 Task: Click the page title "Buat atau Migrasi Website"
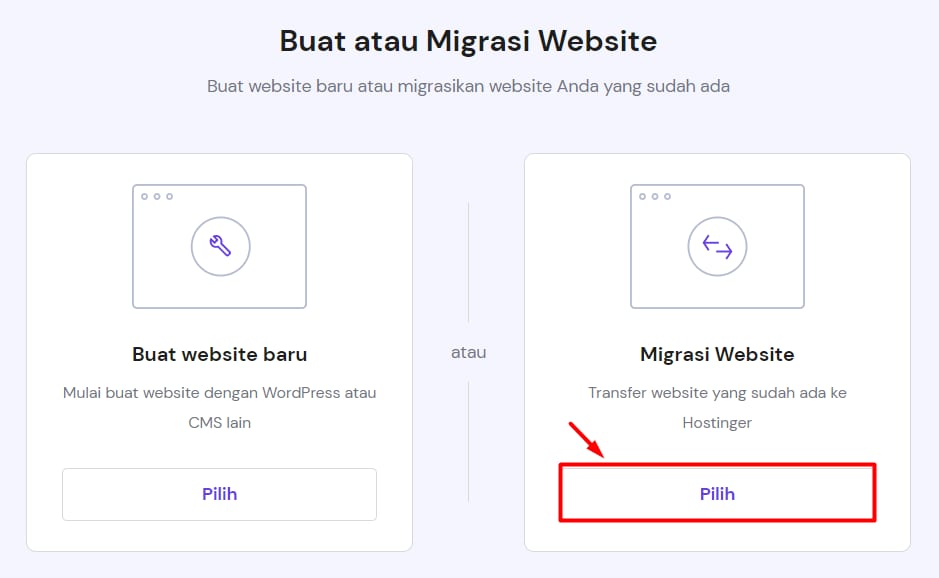pos(468,41)
